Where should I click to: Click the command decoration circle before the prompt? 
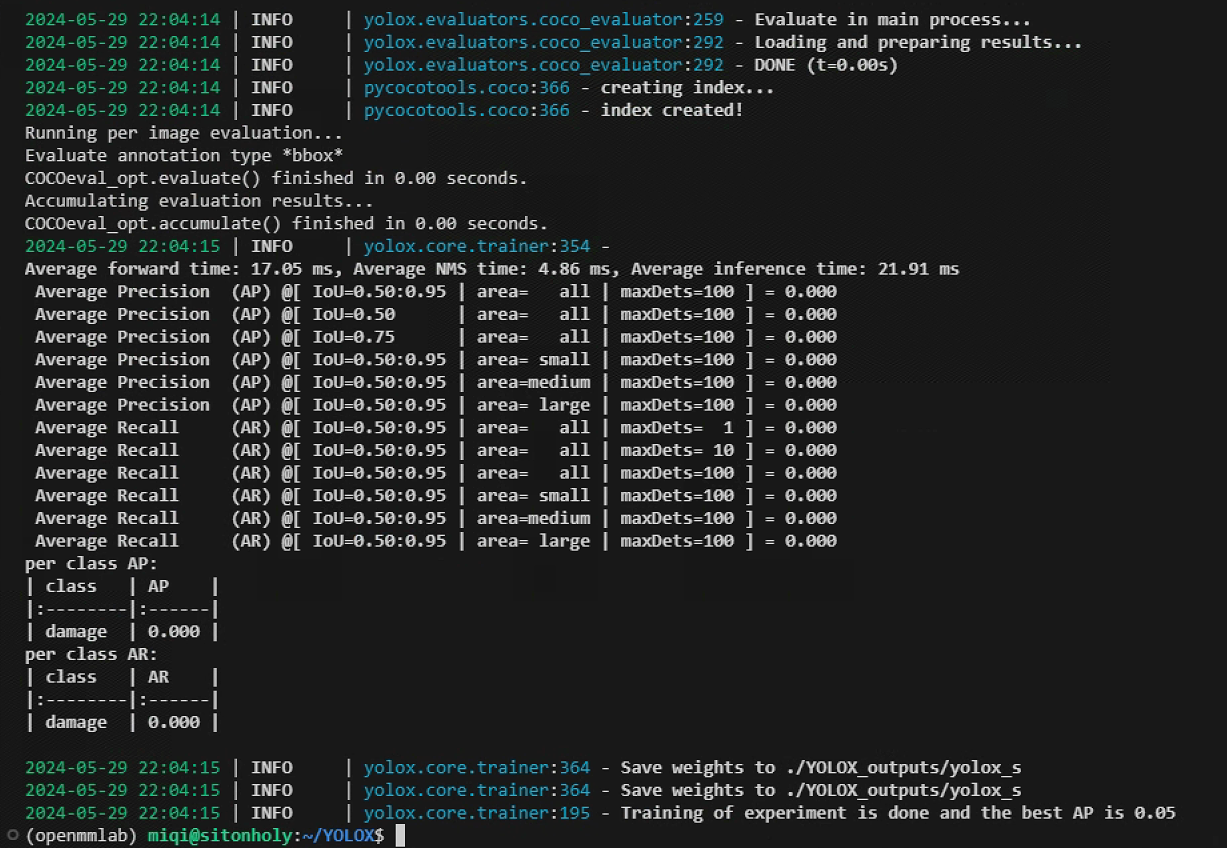(11, 834)
